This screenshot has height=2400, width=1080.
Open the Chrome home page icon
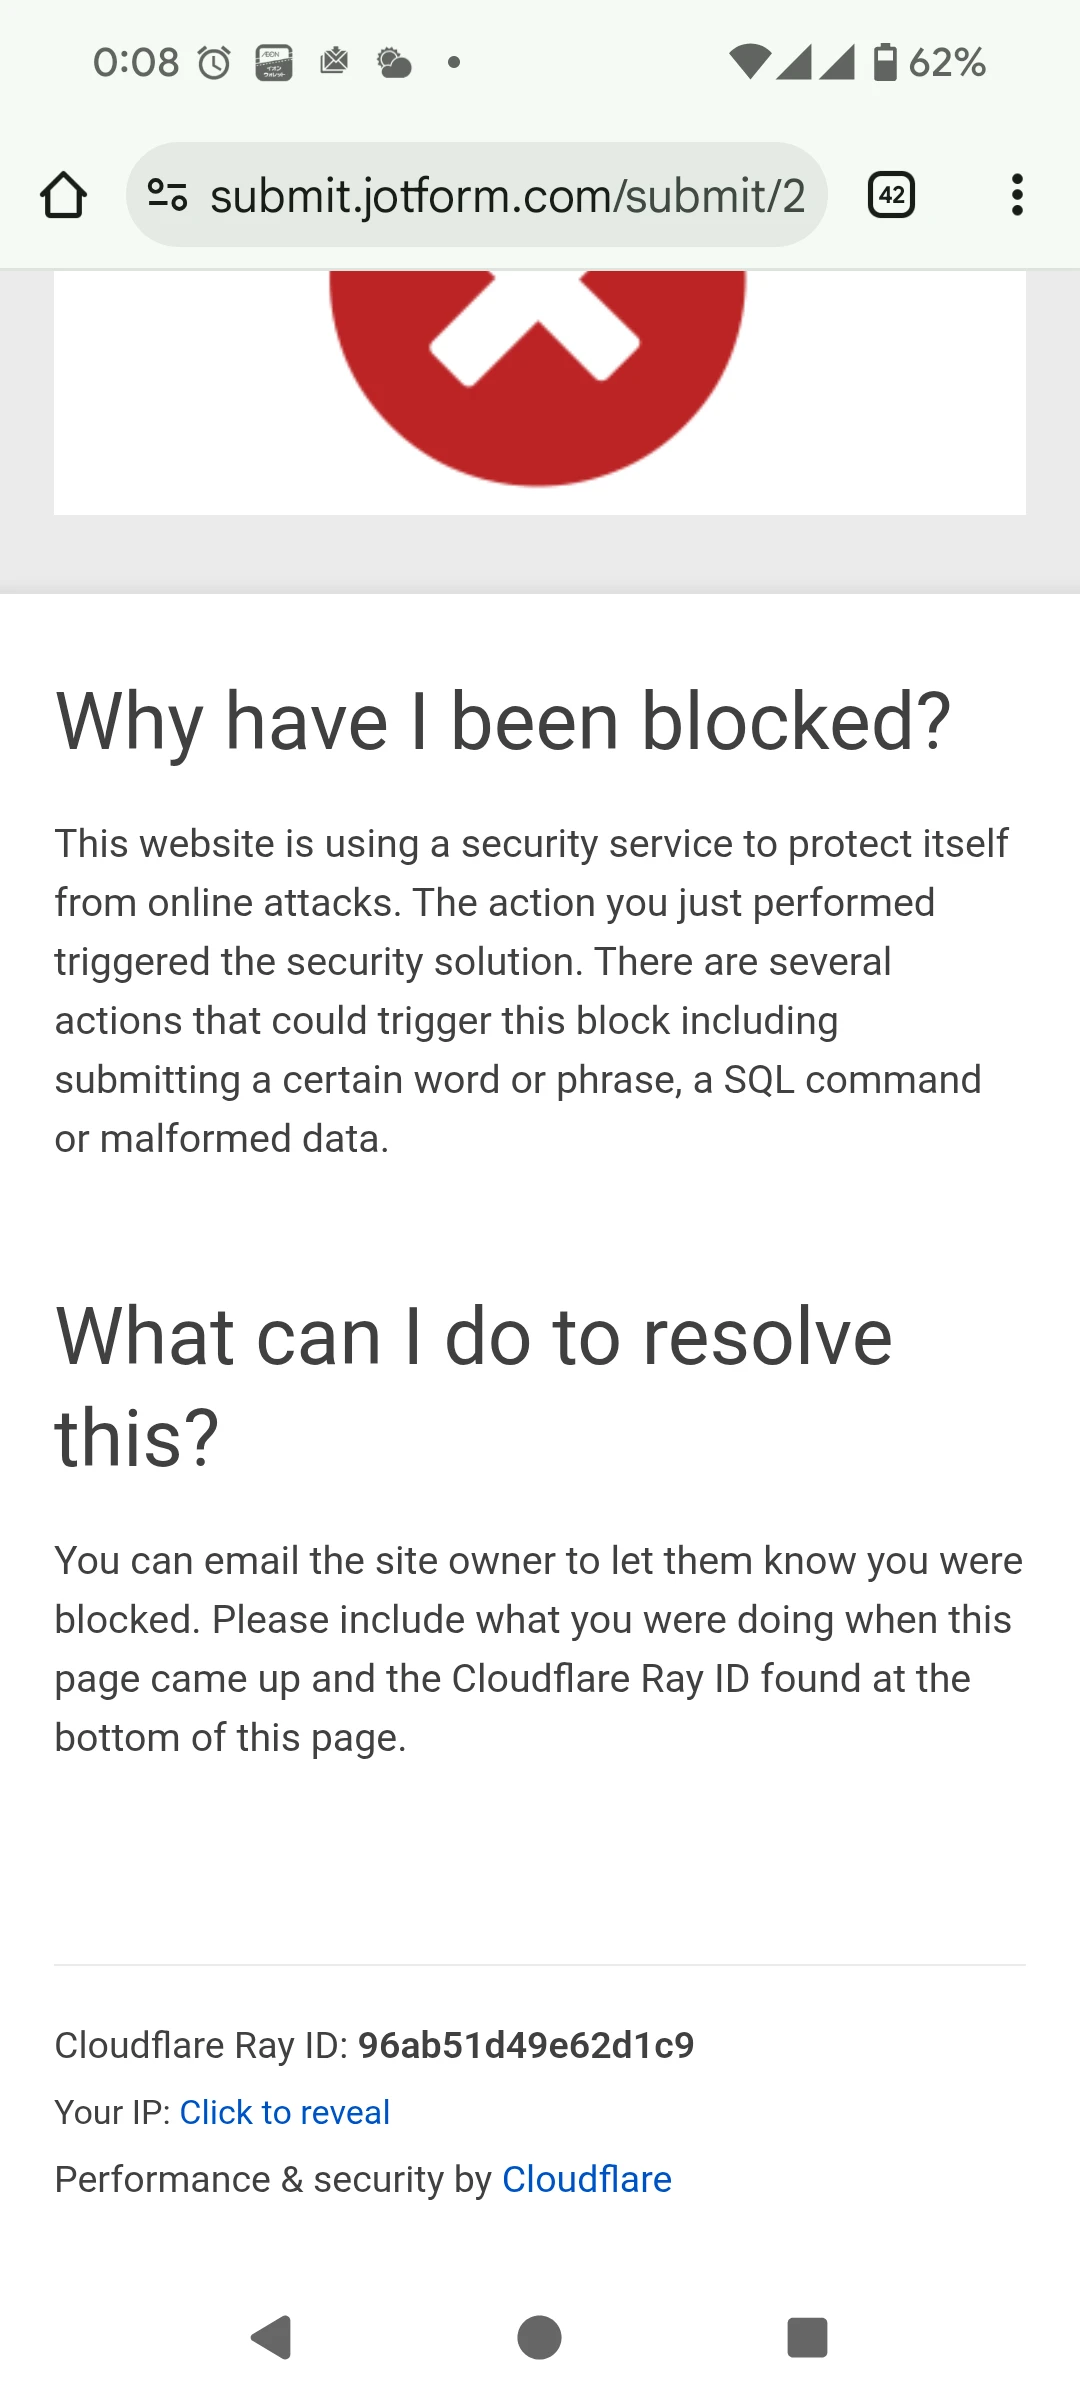64,193
